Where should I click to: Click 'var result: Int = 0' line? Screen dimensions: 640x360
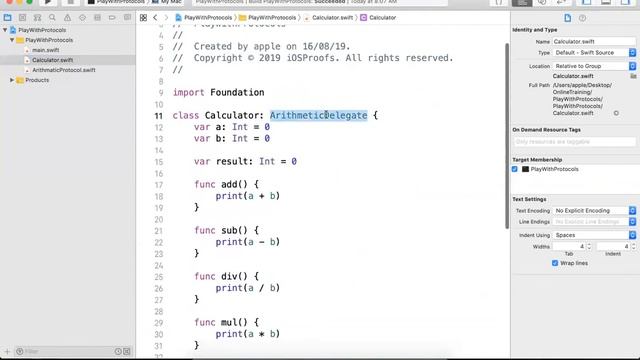(x=245, y=162)
